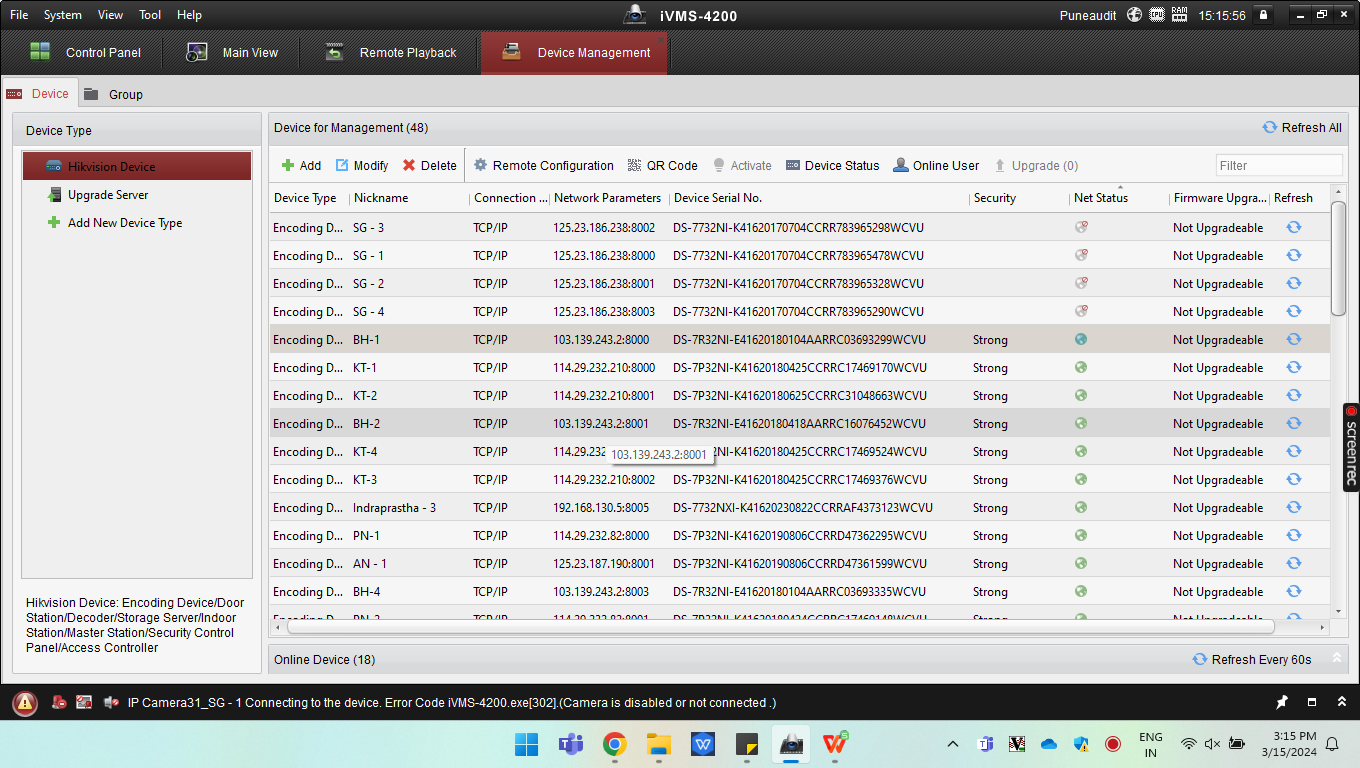
Task: Select the KT-3 device row nickname
Action: coord(365,480)
